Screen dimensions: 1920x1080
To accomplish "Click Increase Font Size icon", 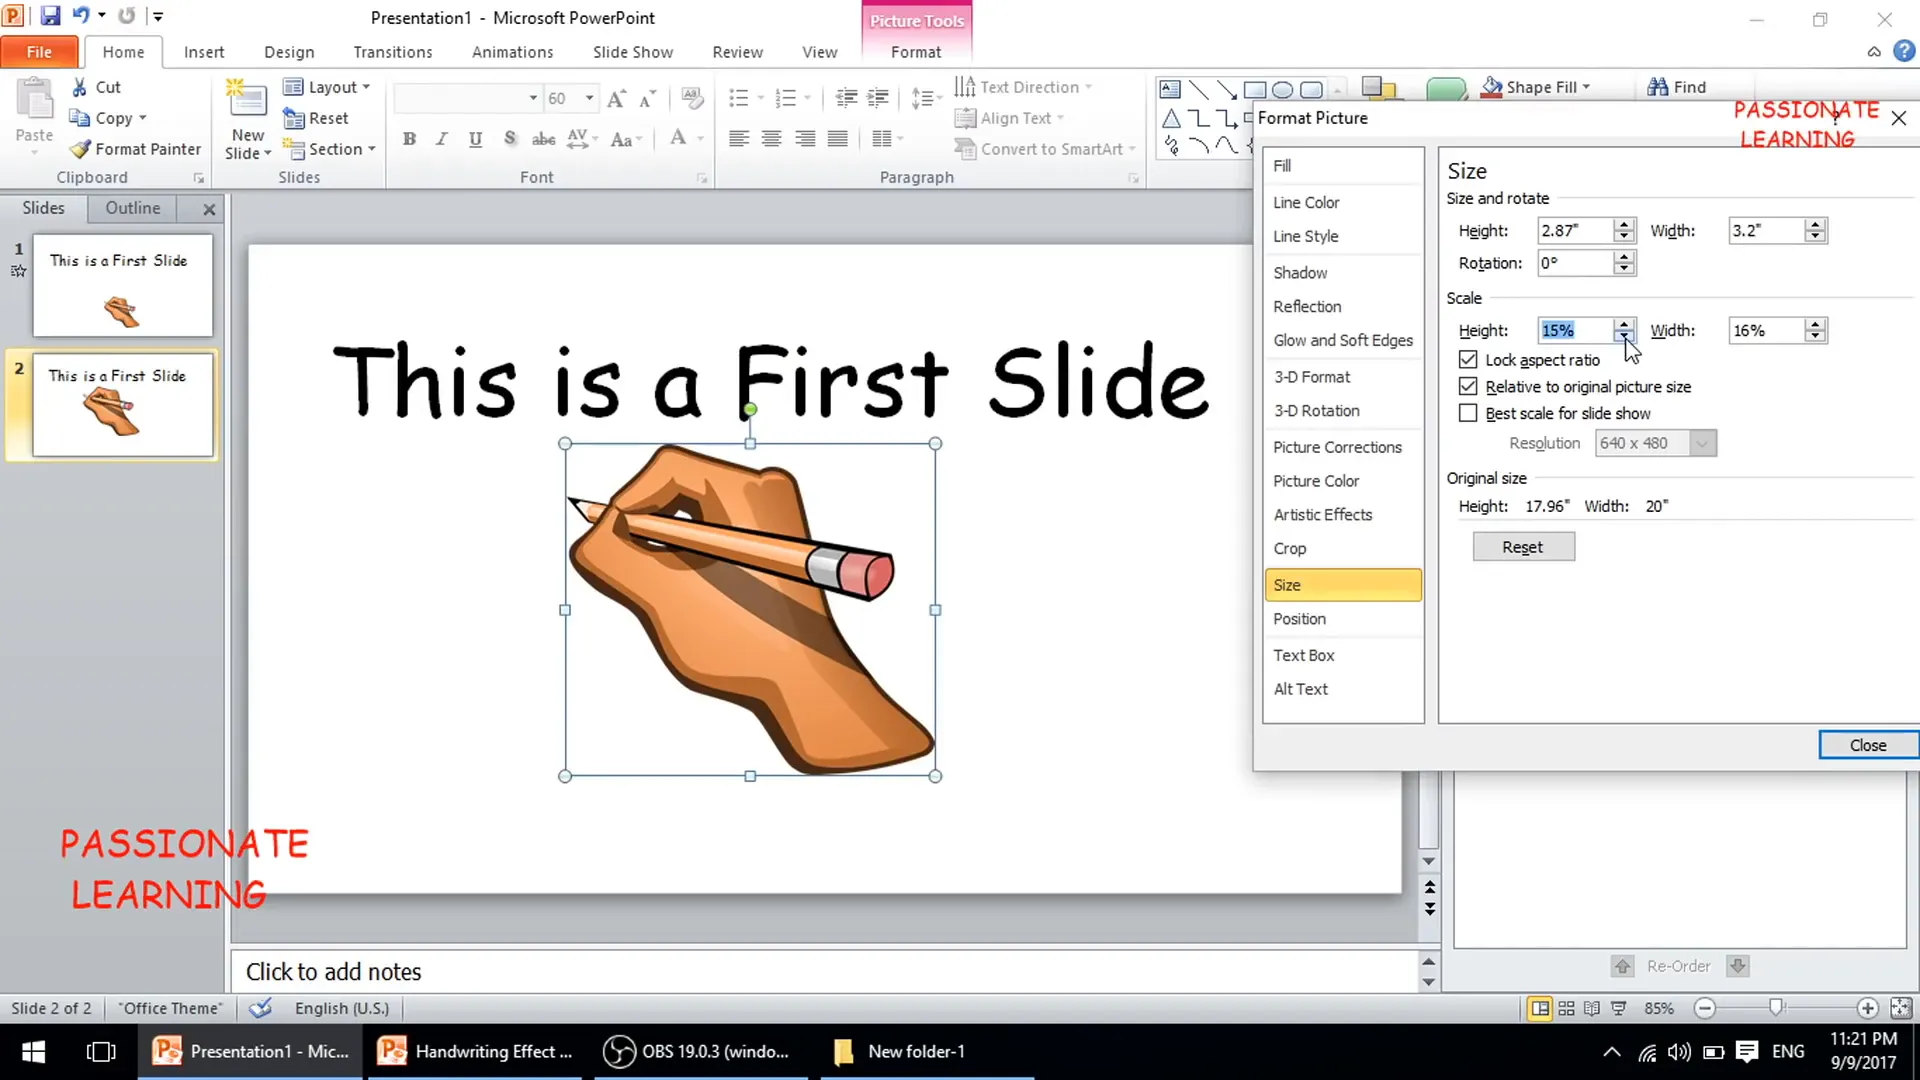I will point(617,98).
